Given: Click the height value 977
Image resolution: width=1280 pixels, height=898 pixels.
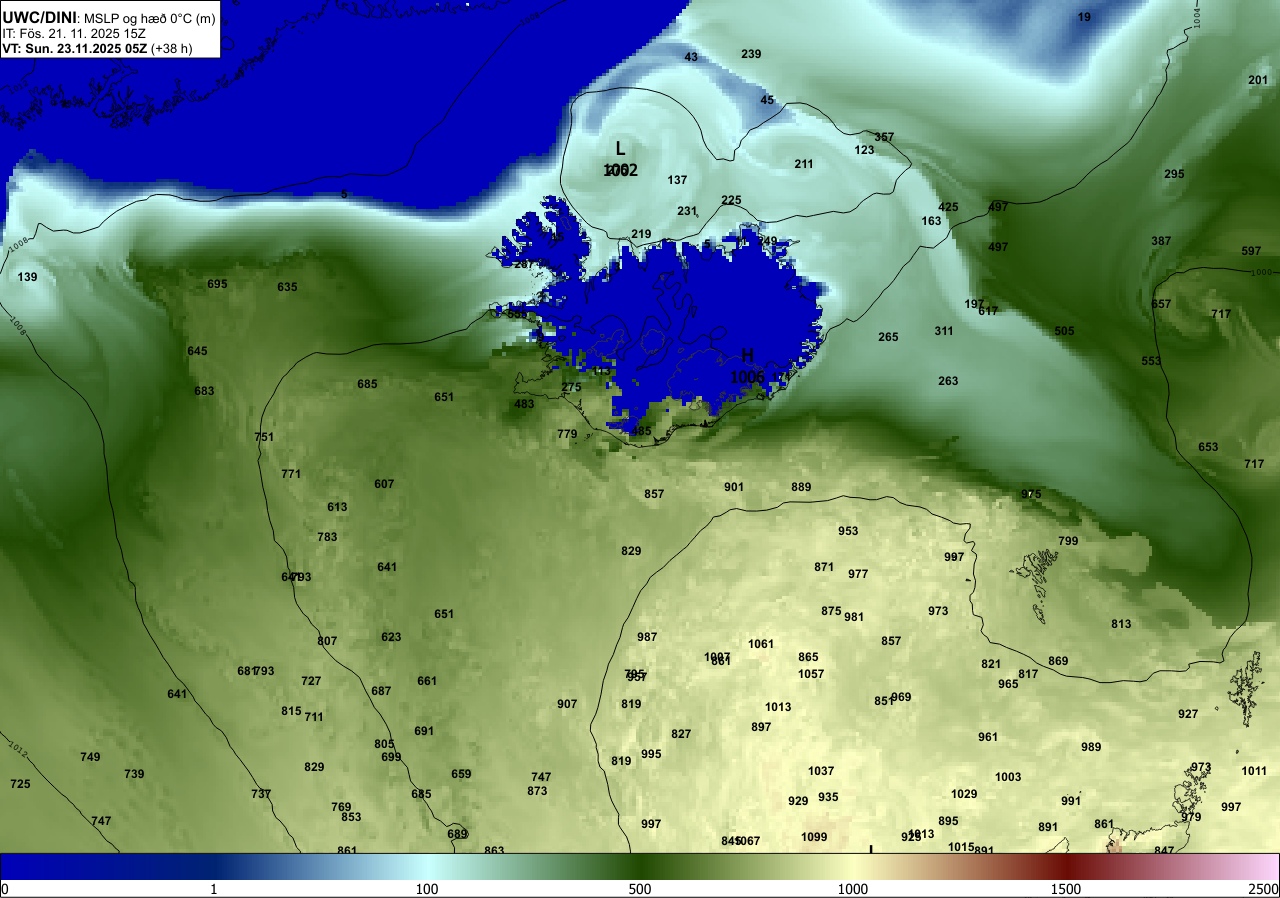Looking at the screenshot, I should coord(858,574).
